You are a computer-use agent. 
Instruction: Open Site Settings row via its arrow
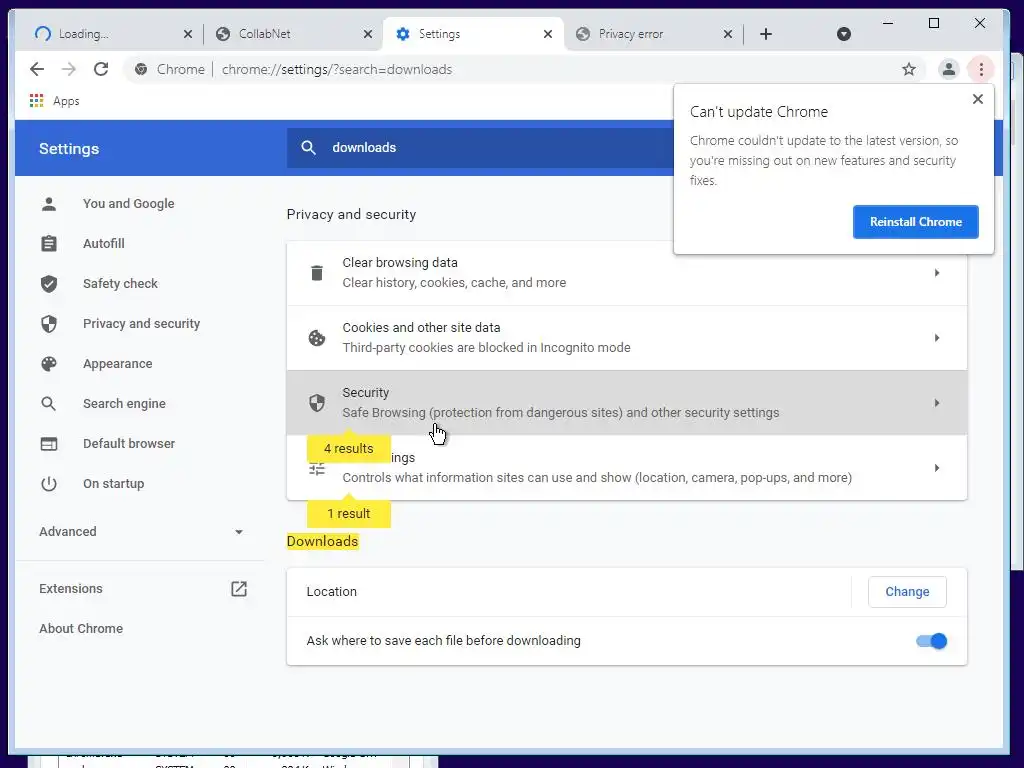click(936, 468)
